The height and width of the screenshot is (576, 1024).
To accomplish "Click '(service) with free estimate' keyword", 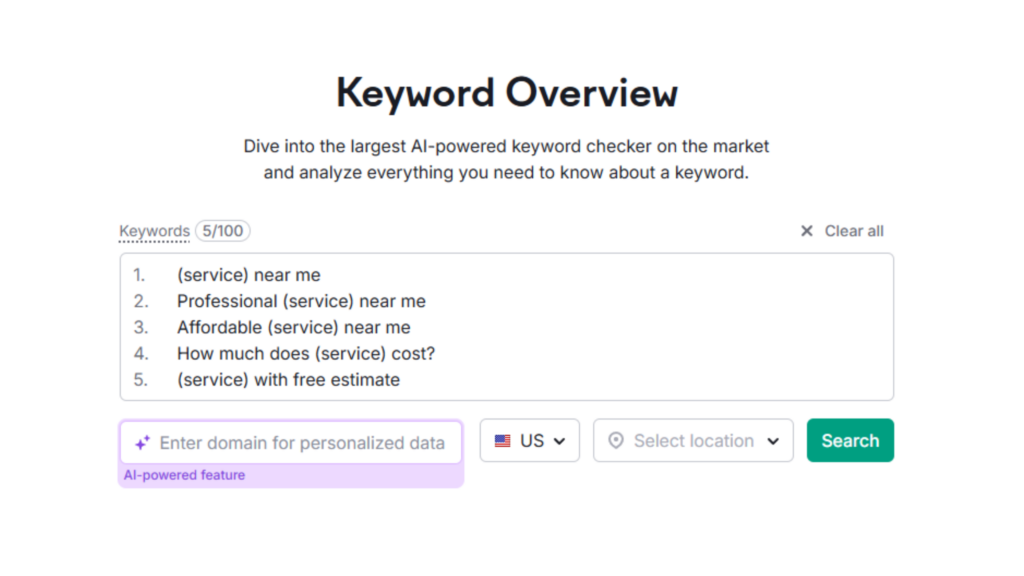I will (x=288, y=379).
